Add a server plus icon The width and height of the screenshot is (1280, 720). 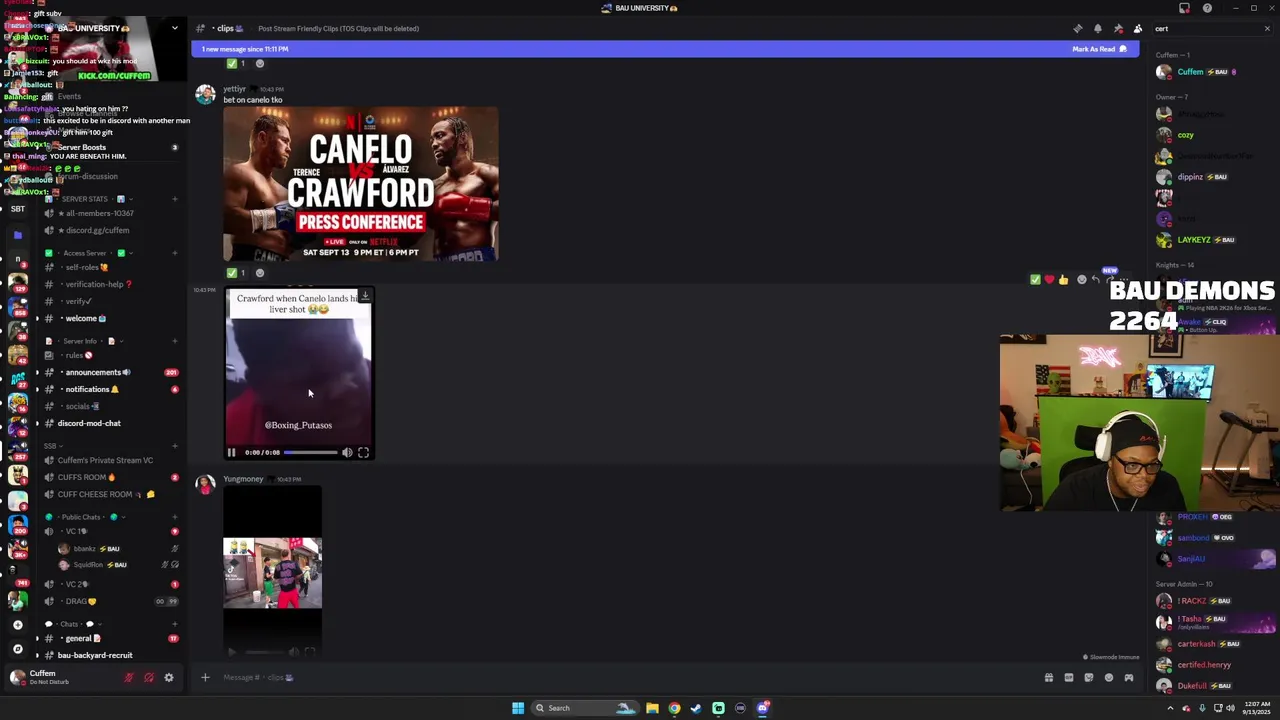[x=17, y=625]
